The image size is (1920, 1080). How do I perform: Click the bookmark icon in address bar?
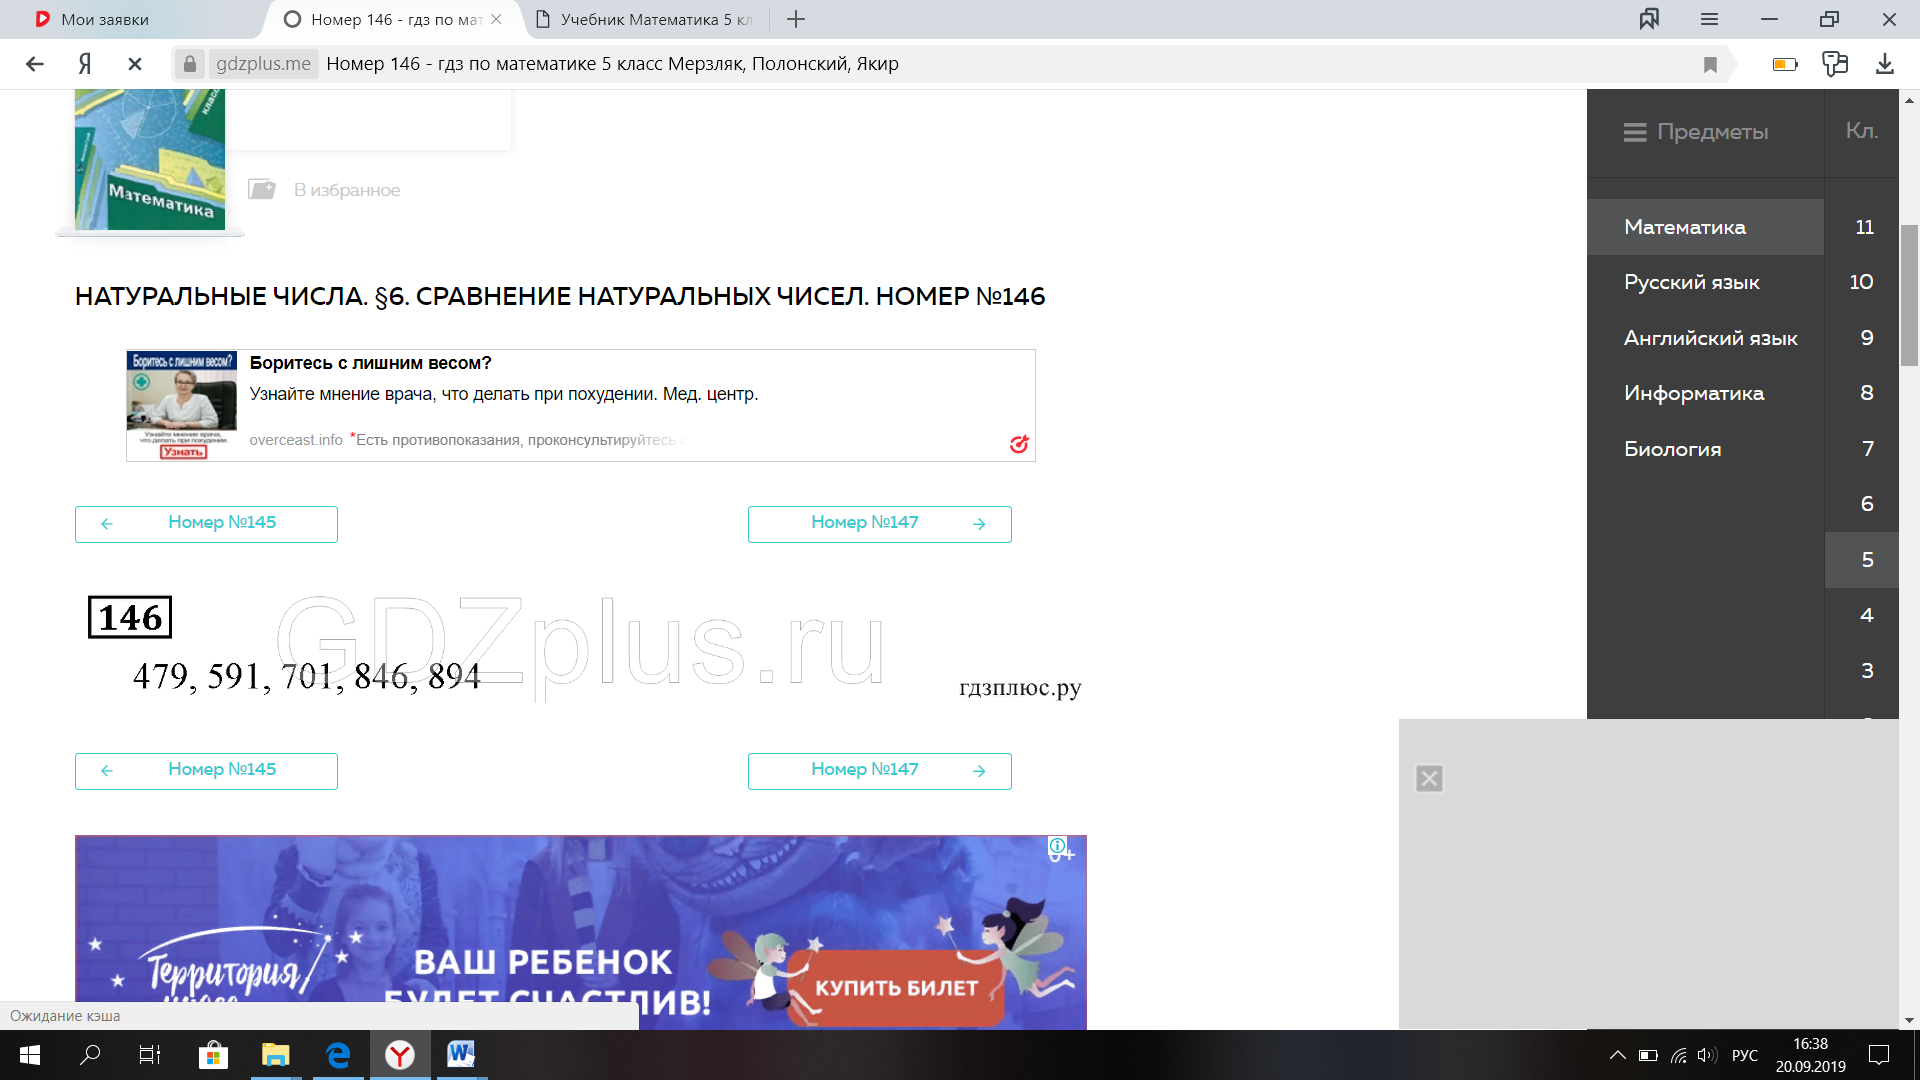coord(1710,65)
